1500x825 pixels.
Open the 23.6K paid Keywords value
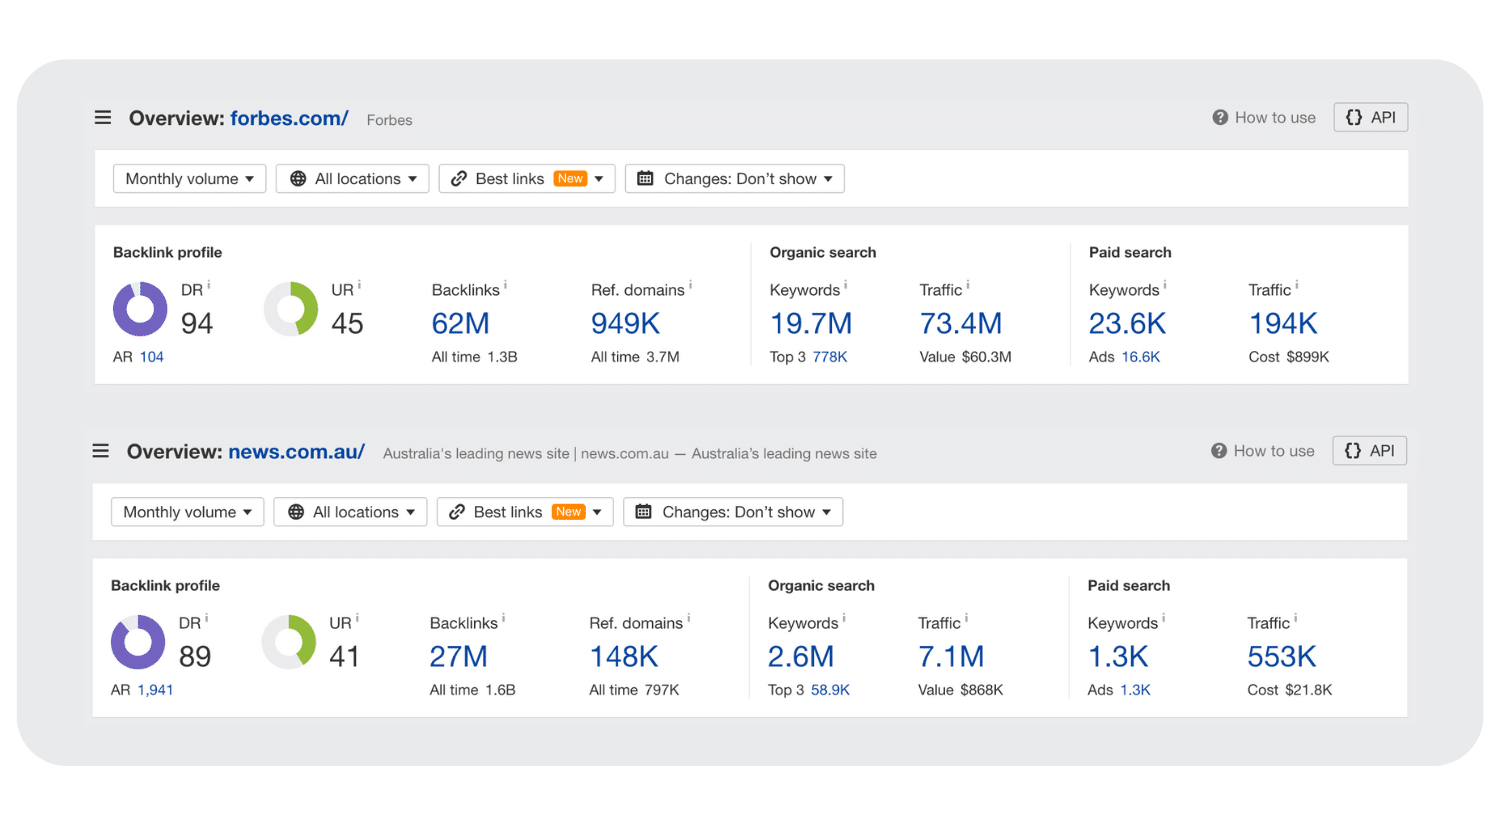(x=1128, y=324)
